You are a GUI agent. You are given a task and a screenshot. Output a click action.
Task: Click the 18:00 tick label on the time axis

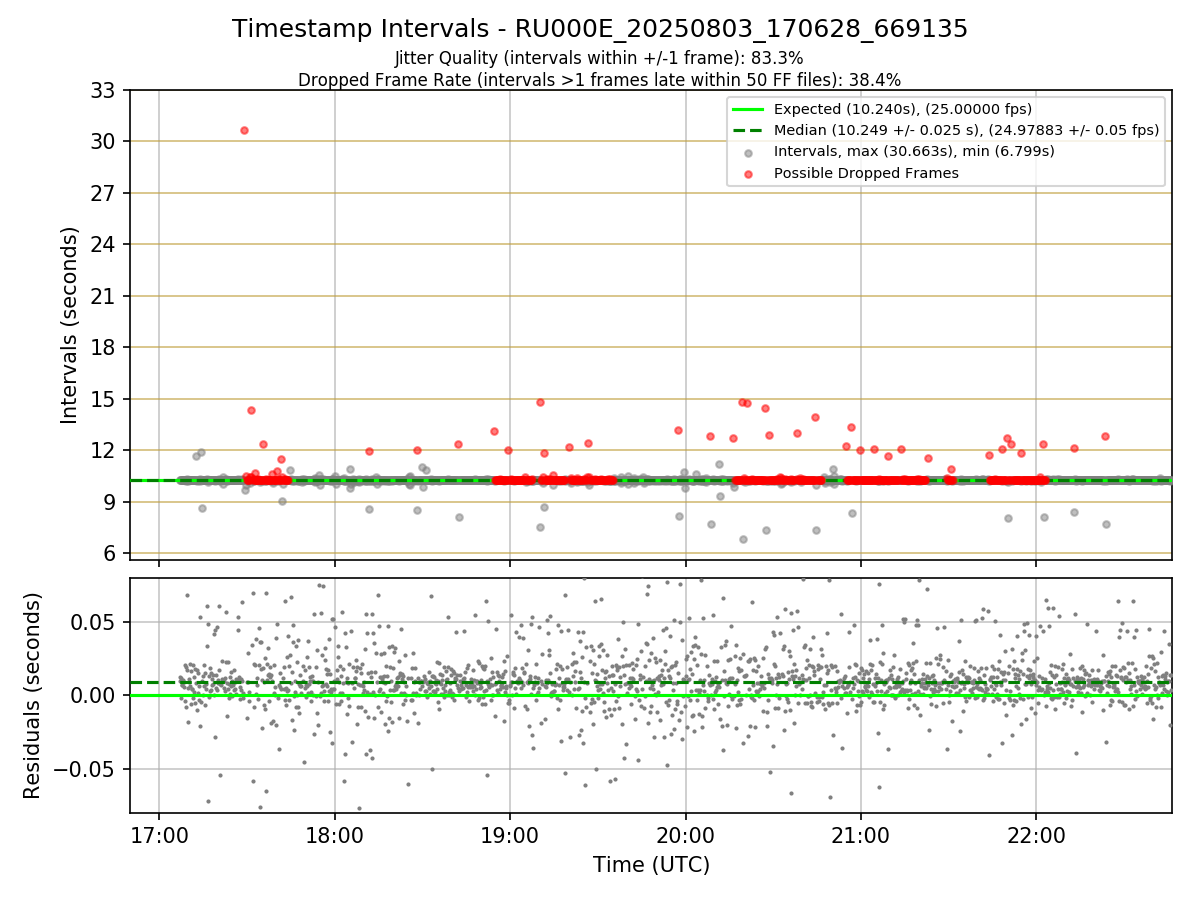click(x=334, y=833)
